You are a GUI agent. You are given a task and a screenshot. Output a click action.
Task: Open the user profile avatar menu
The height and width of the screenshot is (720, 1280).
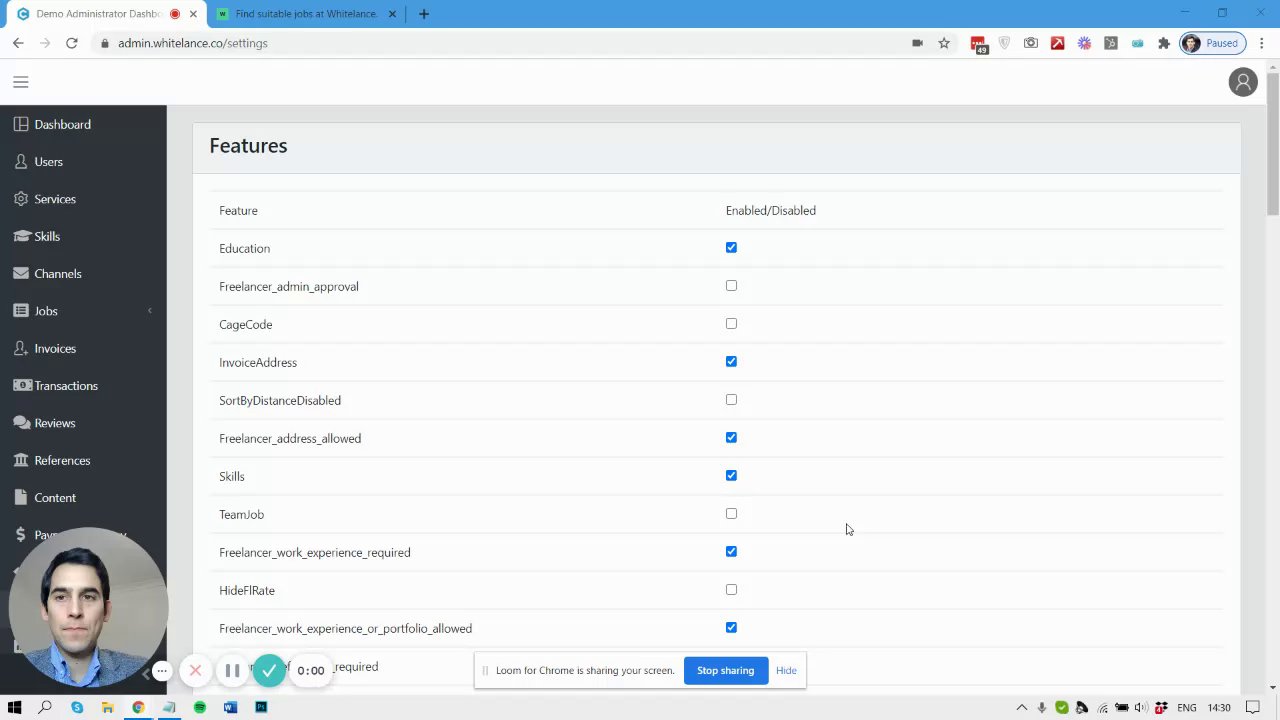[1243, 82]
